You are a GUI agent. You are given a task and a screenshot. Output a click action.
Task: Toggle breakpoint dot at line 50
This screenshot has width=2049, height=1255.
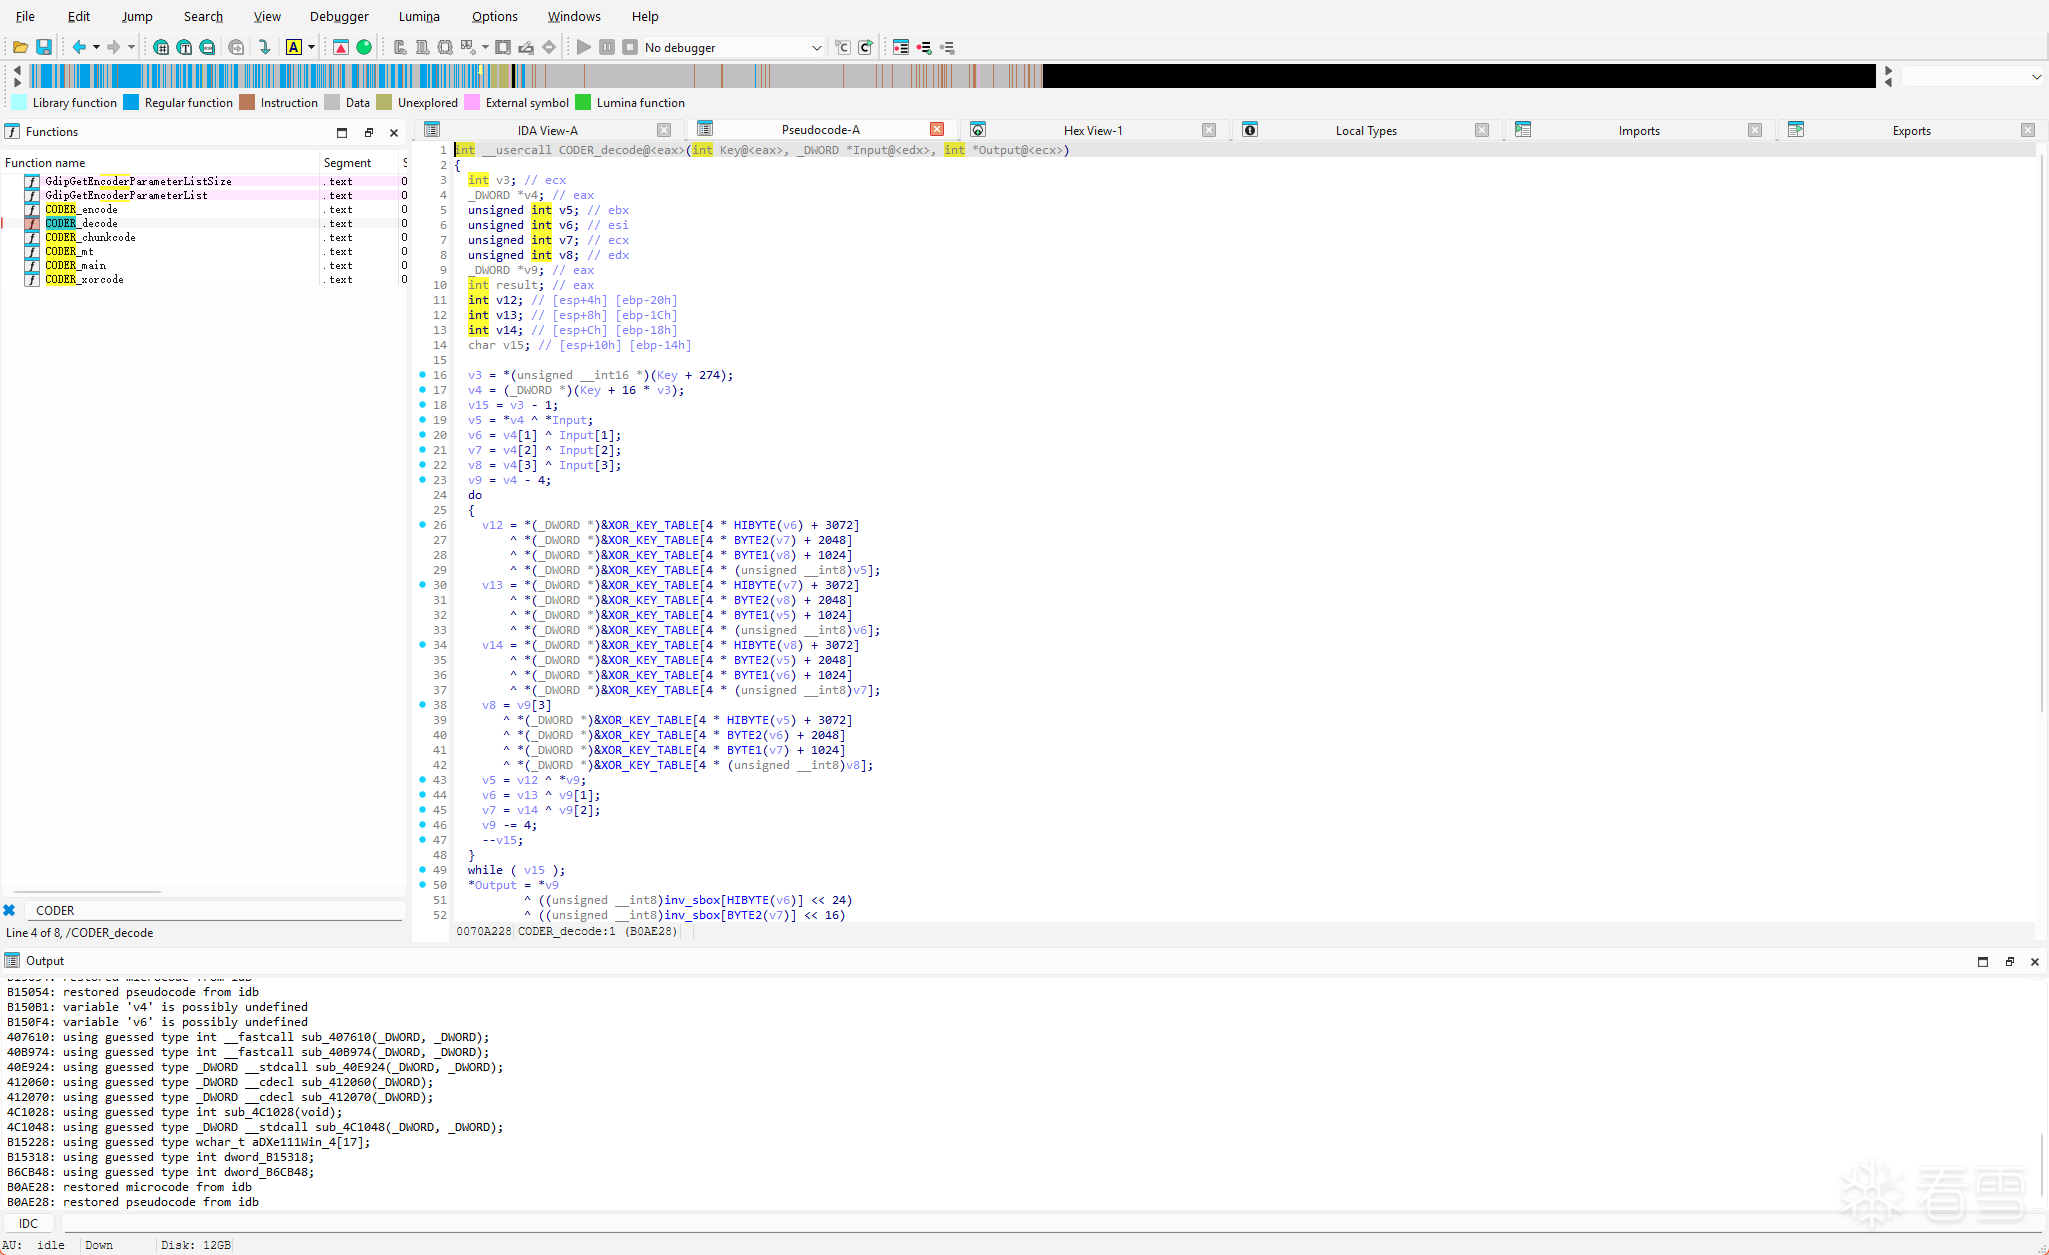point(423,885)
